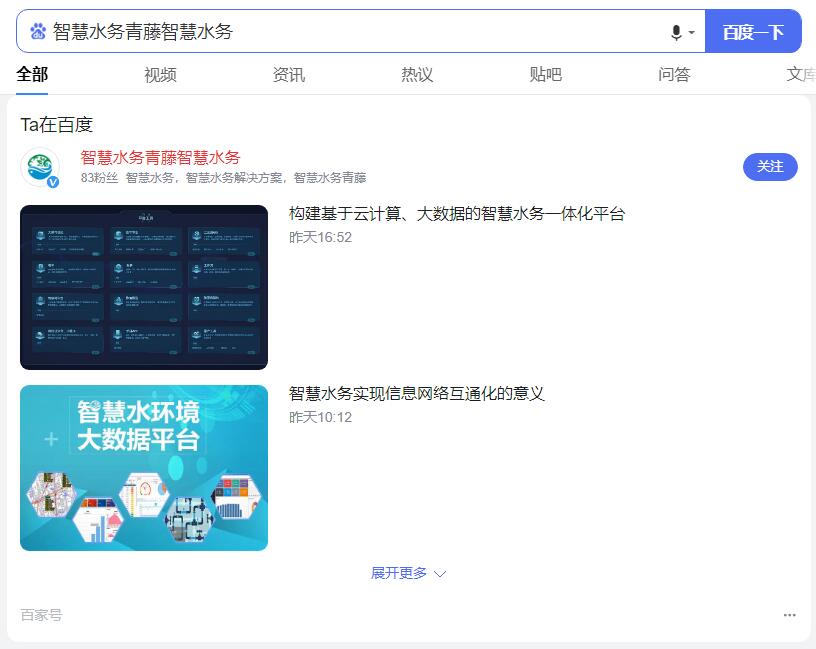Click the 昨天16:52 timestamp
Image resolution: width=816 pixels, height=649 pixels.
[x=321, y=237]
